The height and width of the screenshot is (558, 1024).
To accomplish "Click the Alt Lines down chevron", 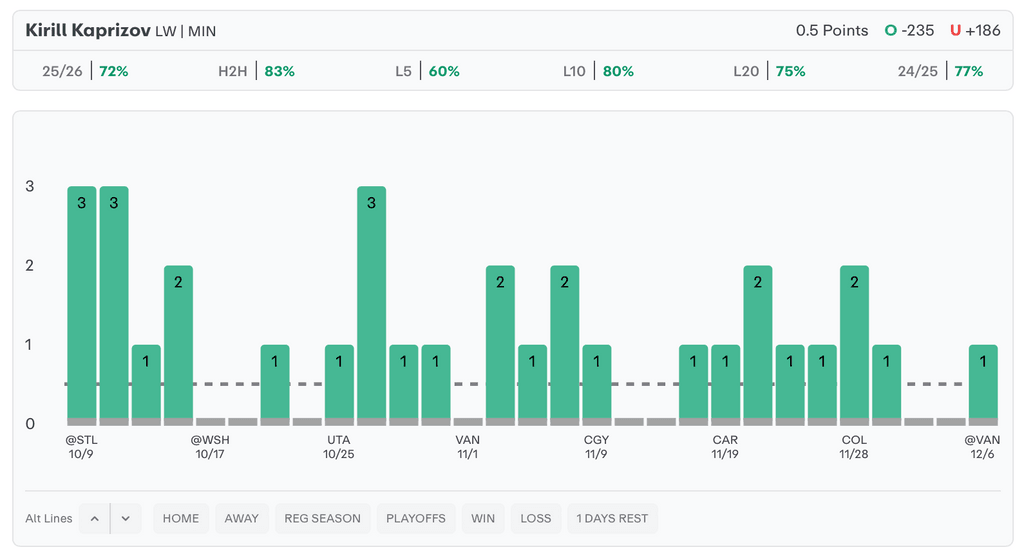I will 126,518.
